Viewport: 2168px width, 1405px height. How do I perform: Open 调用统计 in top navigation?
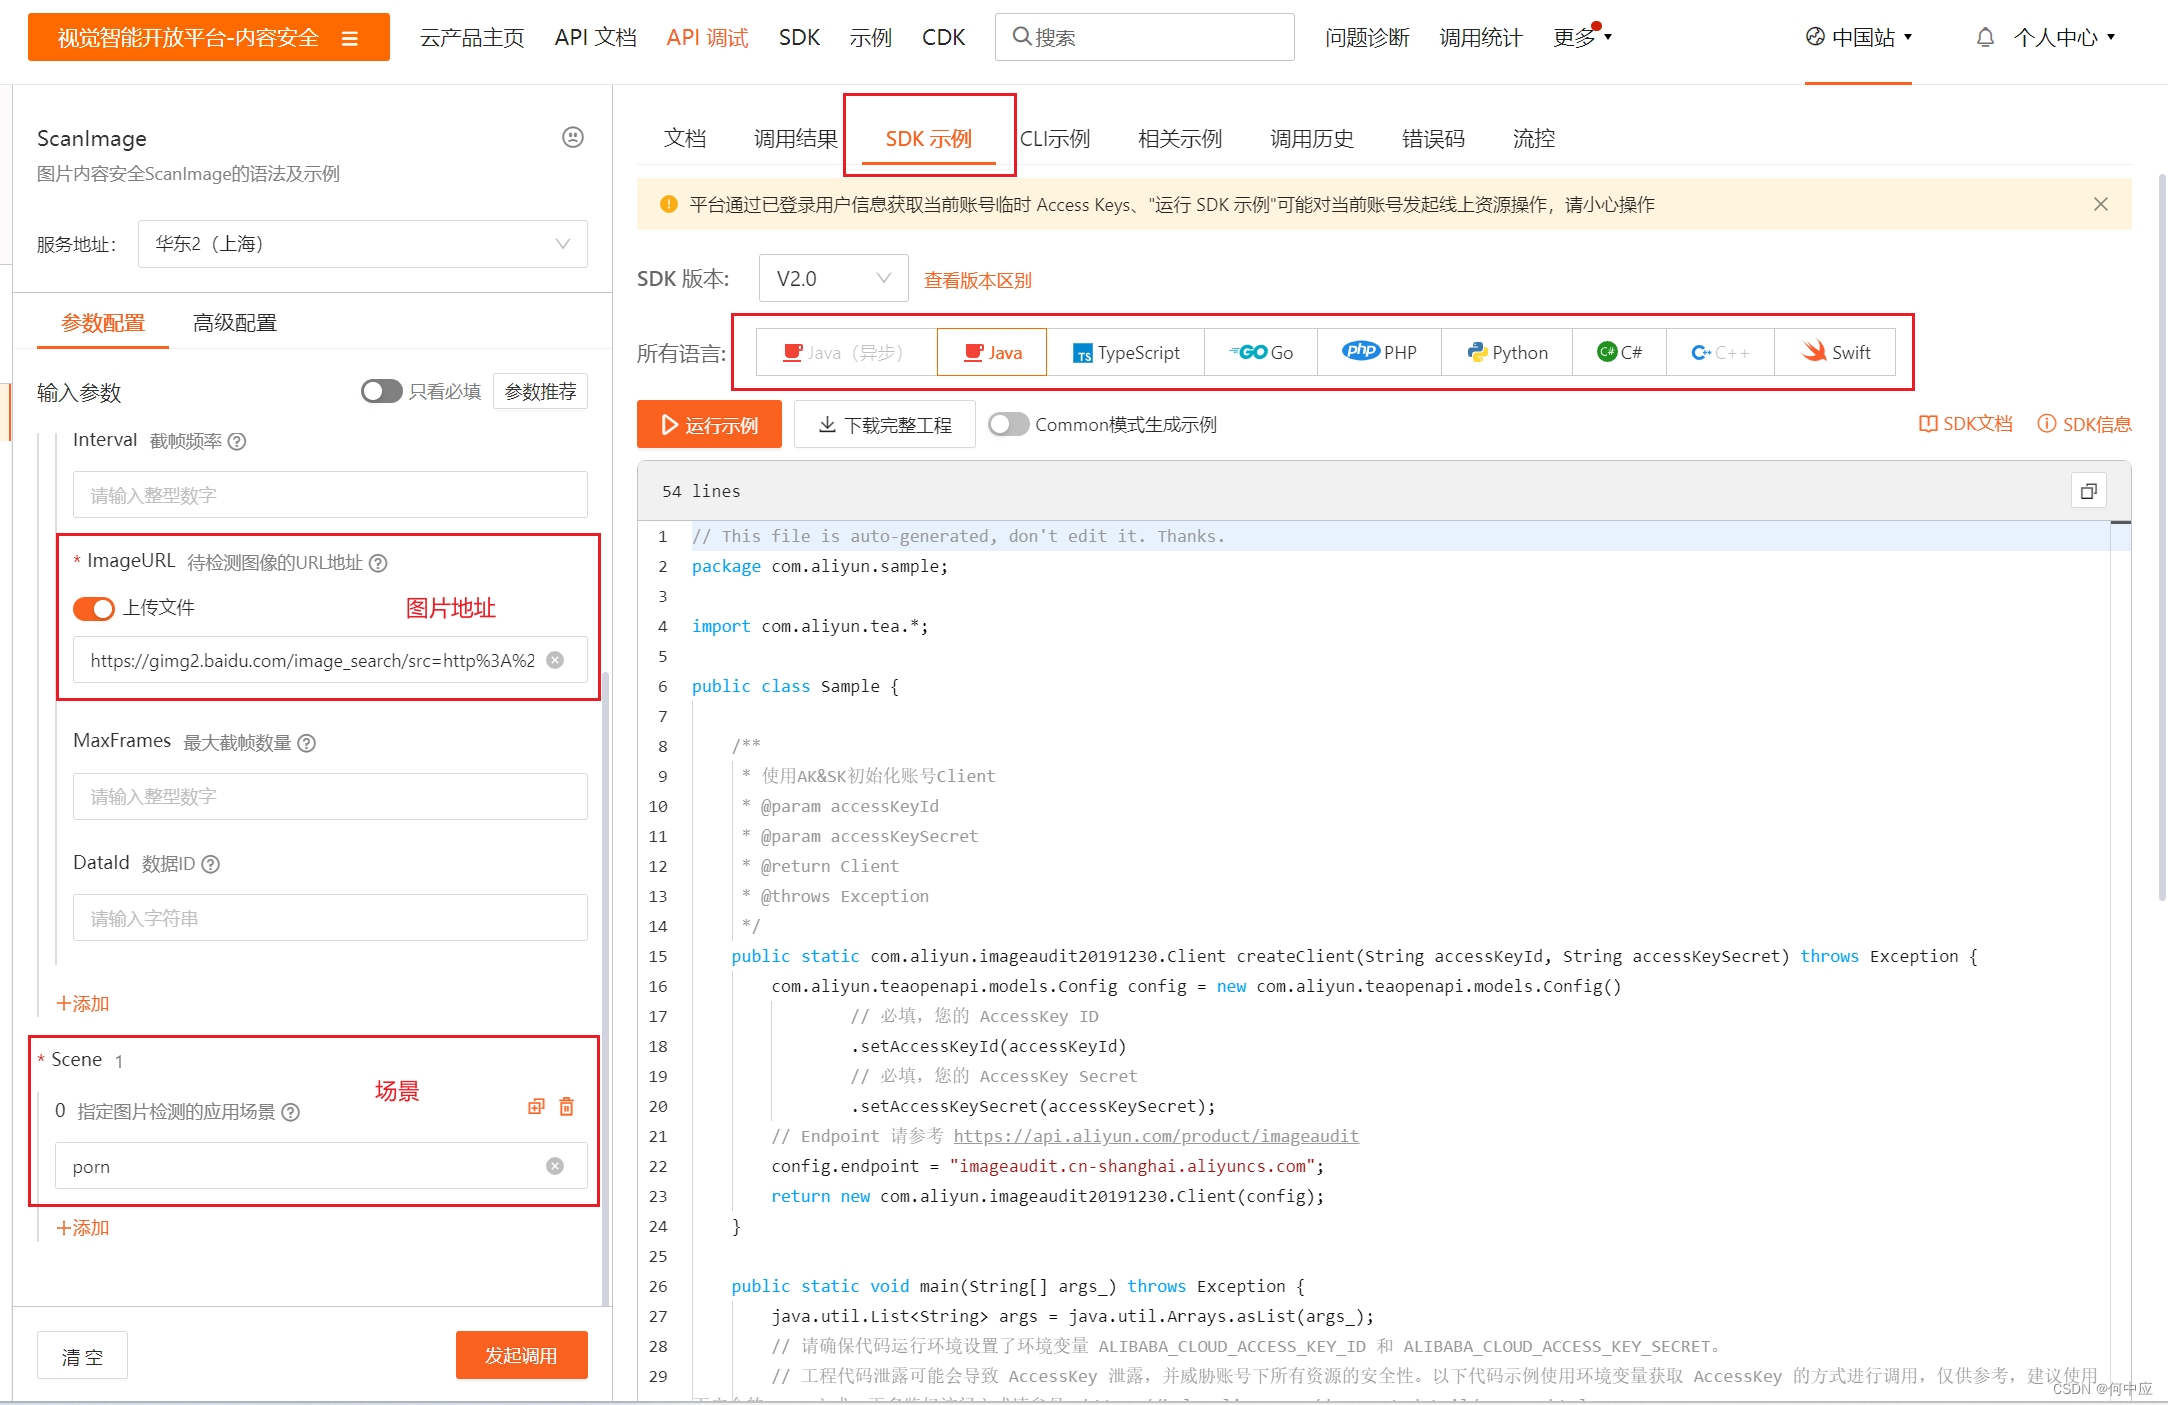point(1481,37)
